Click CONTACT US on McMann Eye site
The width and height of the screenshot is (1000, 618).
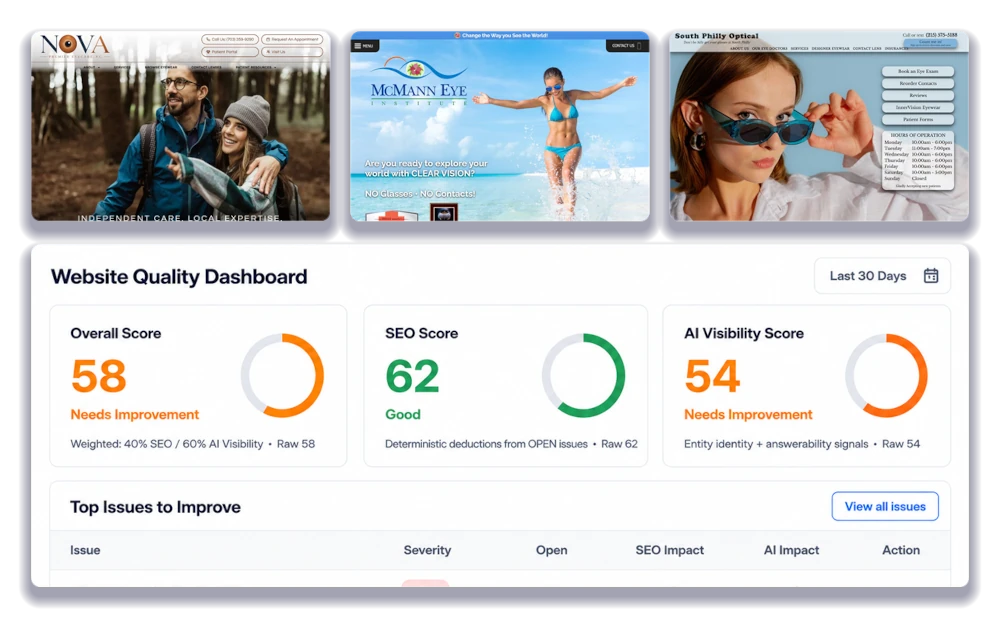tap(626, 46)
